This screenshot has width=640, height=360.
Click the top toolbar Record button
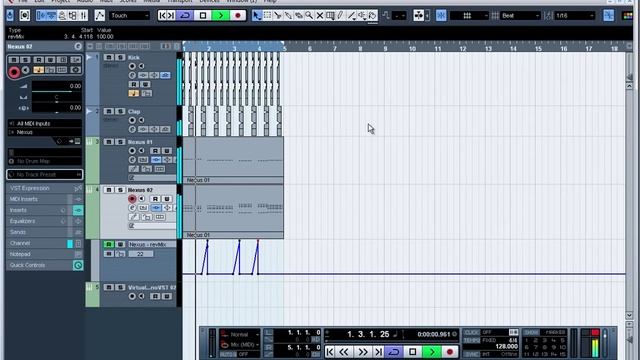(238, 16)
